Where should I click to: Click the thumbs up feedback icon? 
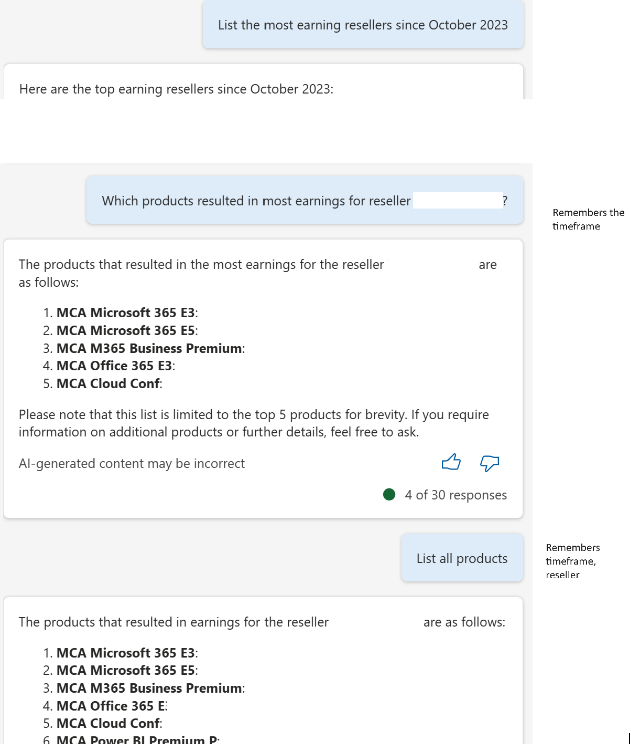[x=452, y=462]
